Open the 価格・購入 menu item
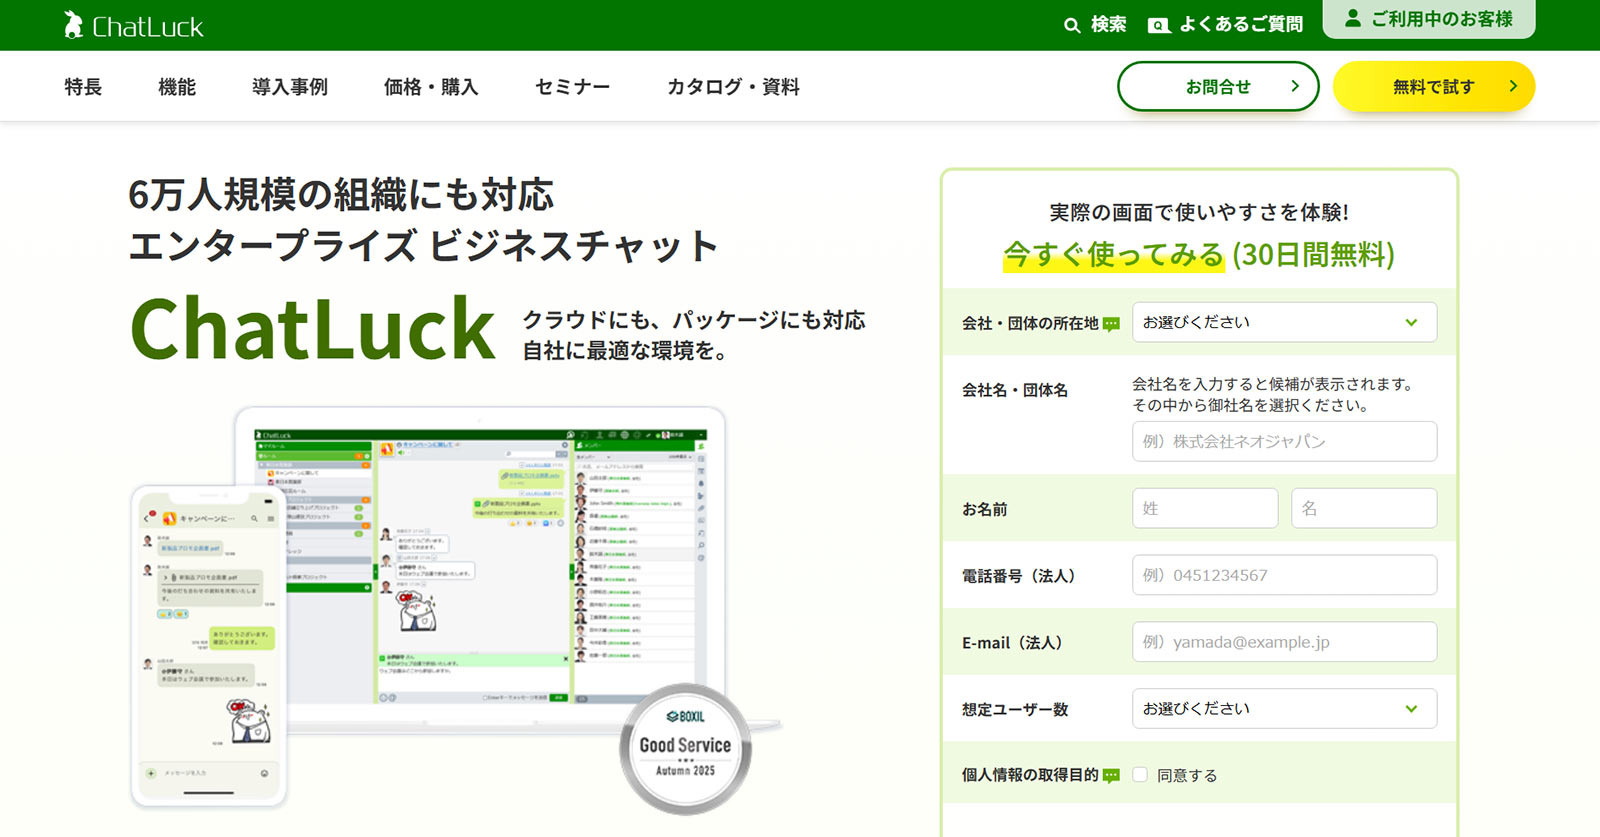Image resolution: width=1600 pixels, height=837 pixels. pos(431,87)
